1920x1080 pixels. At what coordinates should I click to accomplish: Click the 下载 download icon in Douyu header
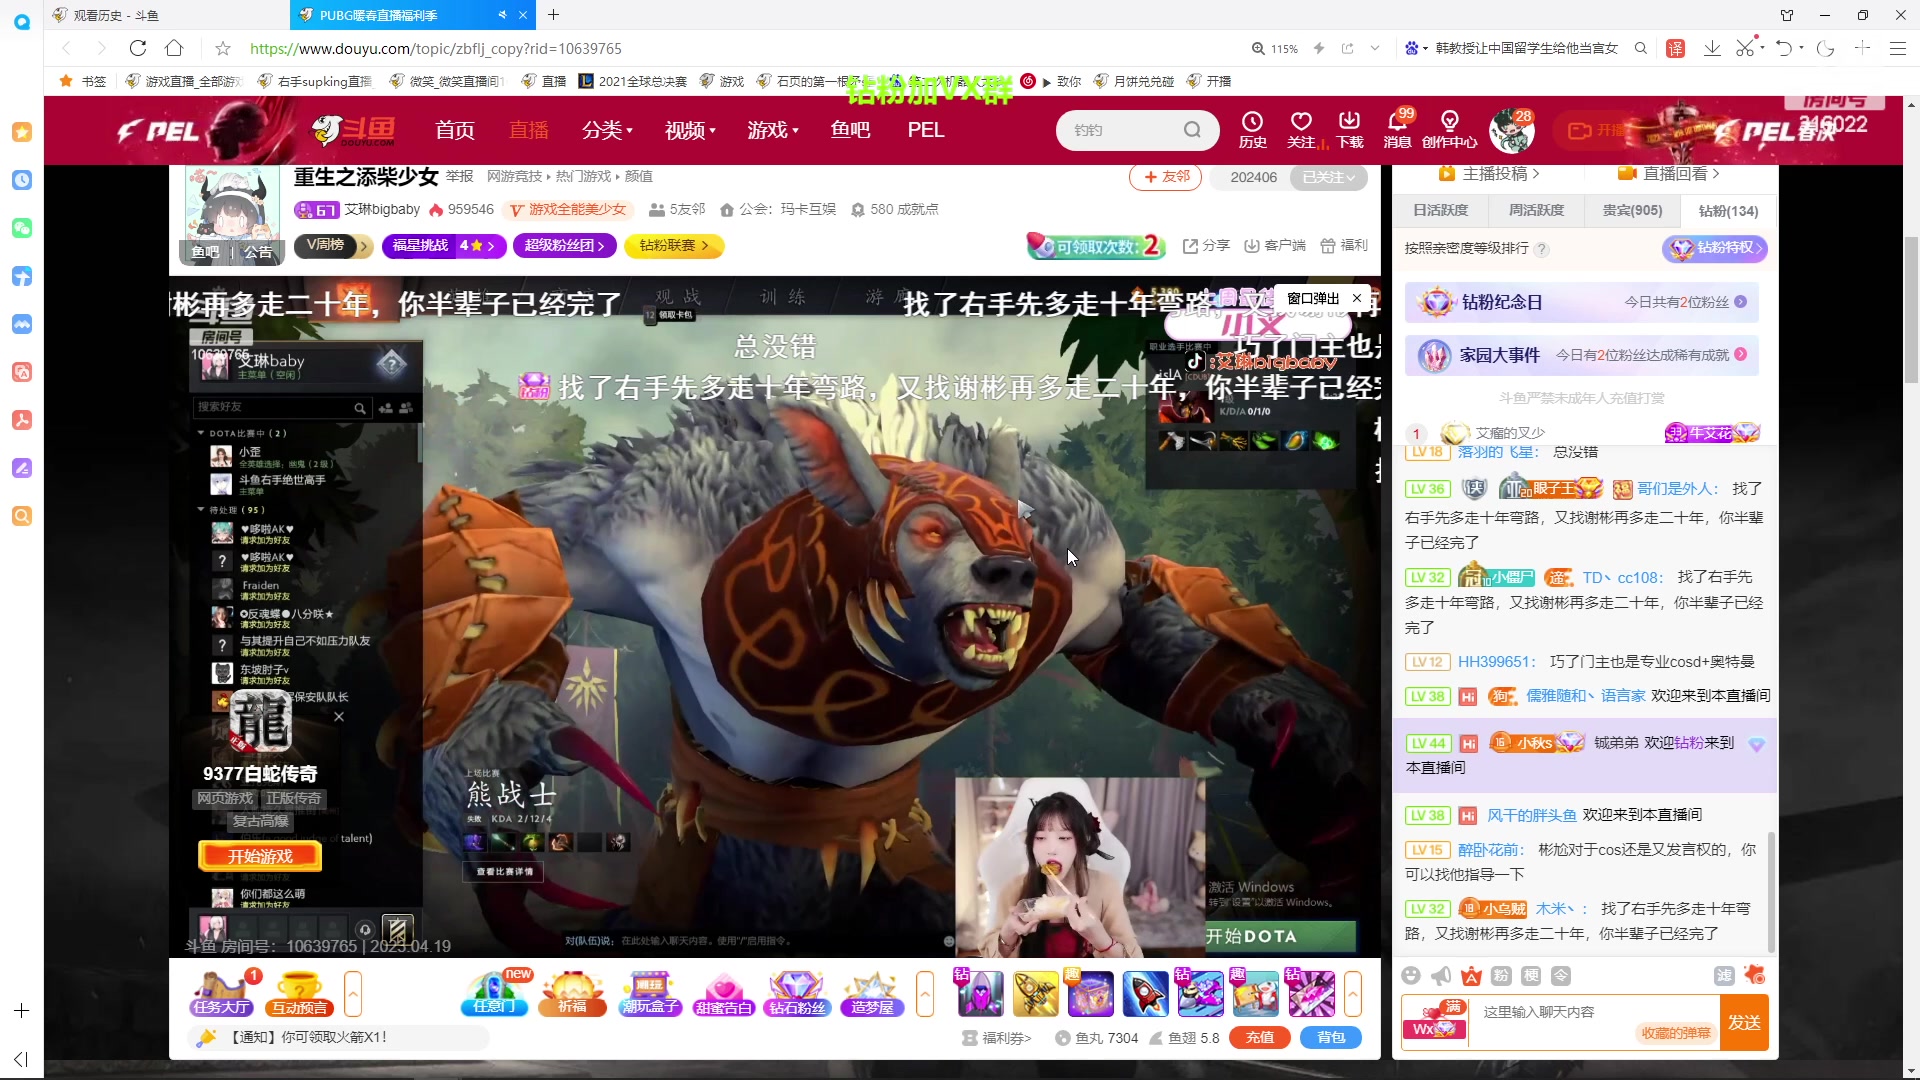click(1350, 130)
